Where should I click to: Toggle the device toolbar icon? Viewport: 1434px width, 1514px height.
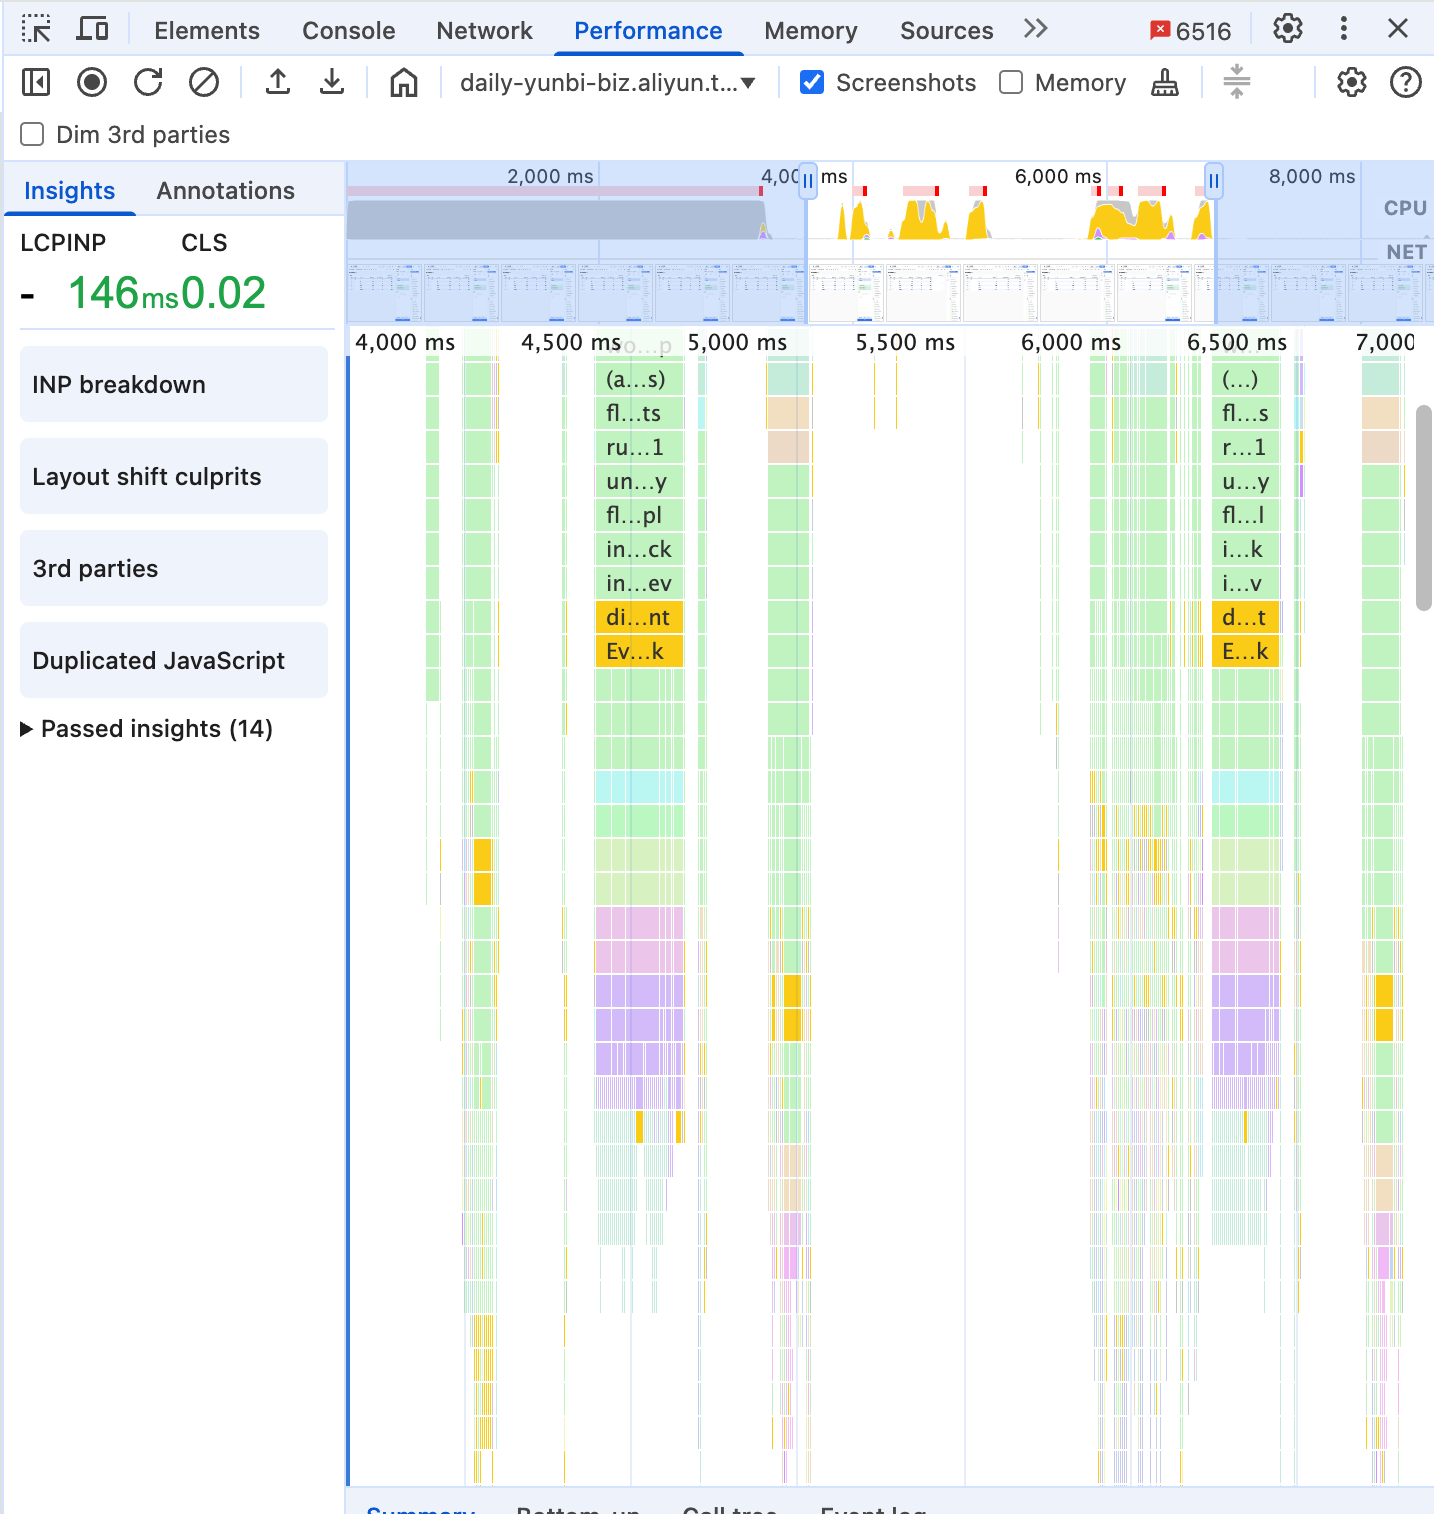coord(92,30)
